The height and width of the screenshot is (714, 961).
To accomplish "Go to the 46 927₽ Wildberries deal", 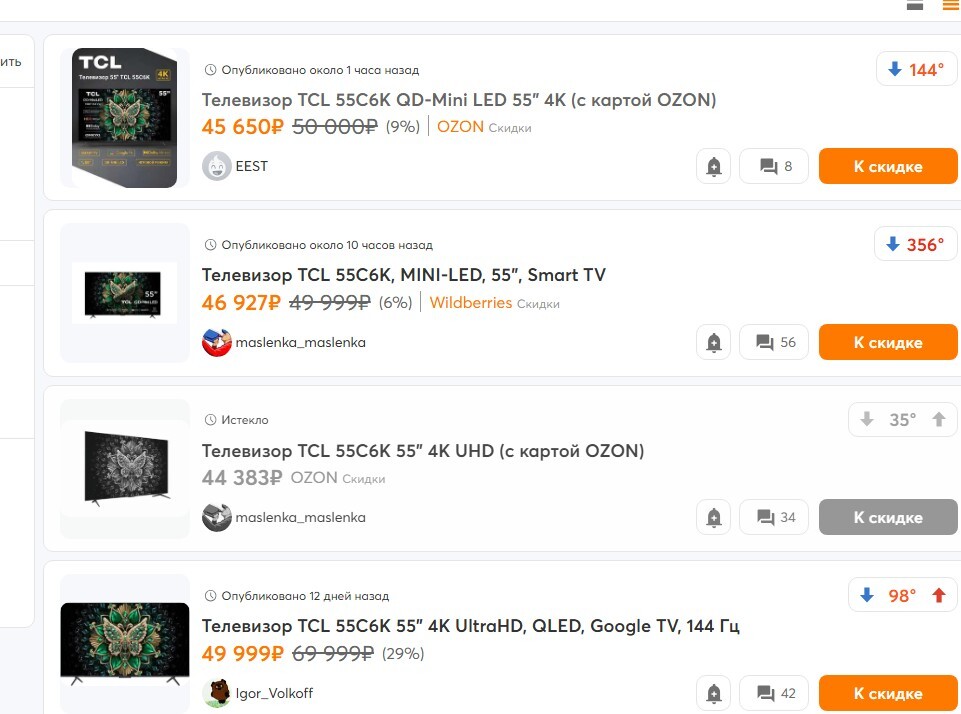I will [888, 342].
